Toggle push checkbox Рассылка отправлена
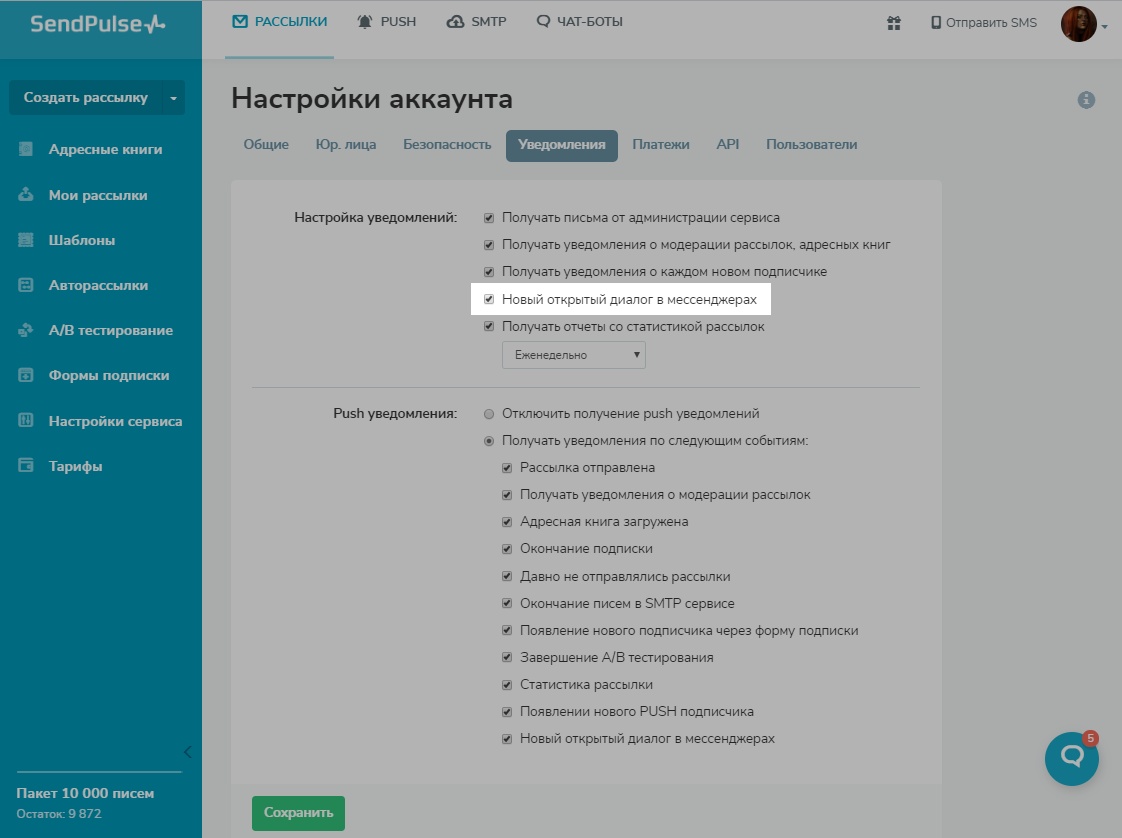Image resolution: width=1122 pixels, height=838 pixels. [x=507, y=468]
